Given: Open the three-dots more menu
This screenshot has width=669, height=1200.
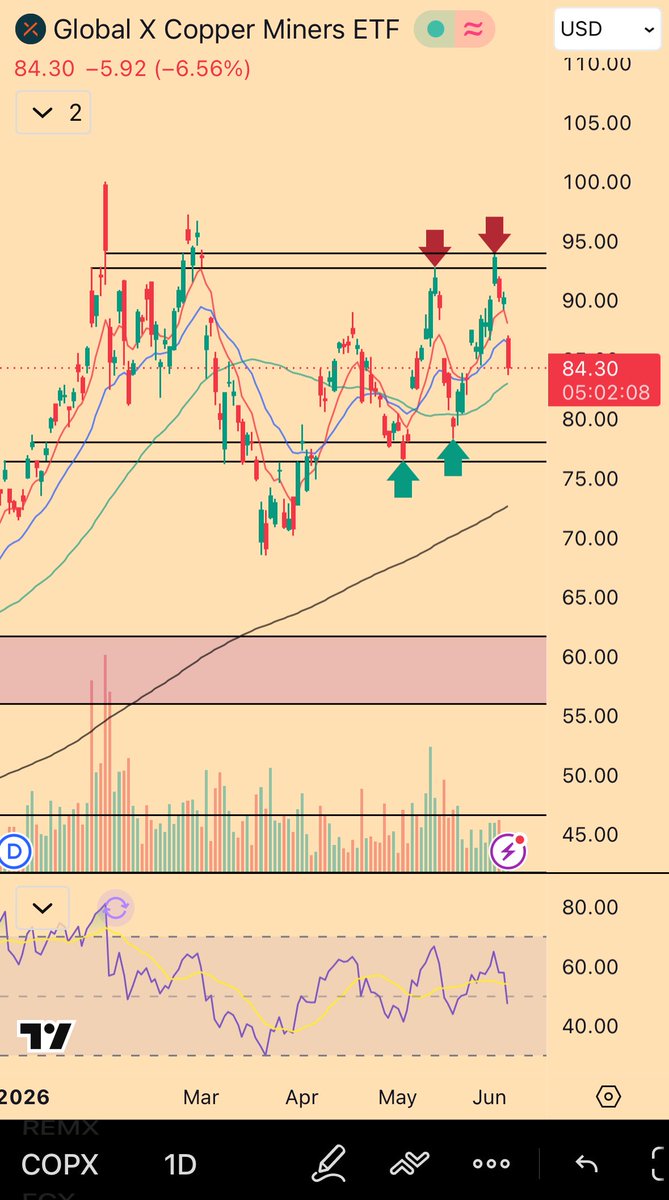Looking at the screenshot, I should point(491,1165).
